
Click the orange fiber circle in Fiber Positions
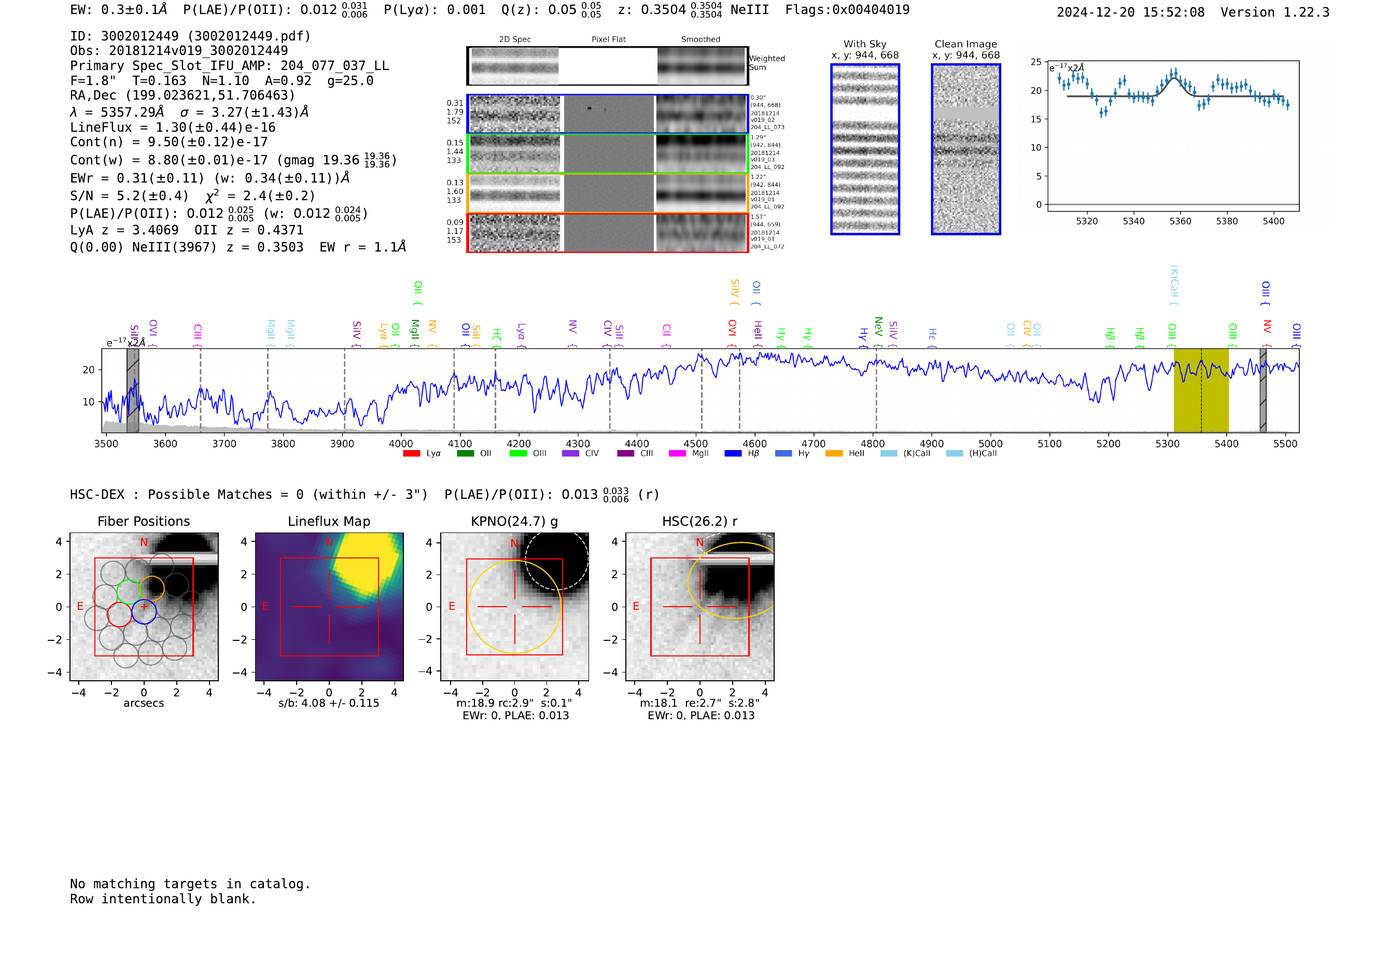152,589
